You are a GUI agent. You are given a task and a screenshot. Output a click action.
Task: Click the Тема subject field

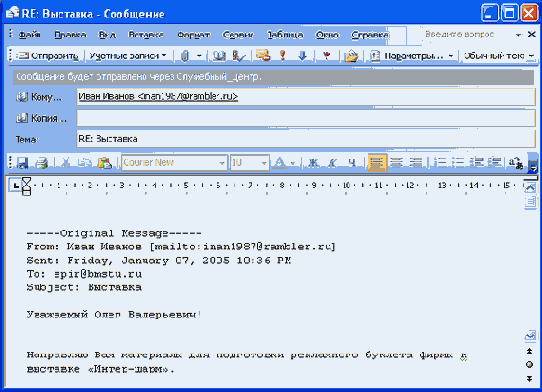[306, 139]
